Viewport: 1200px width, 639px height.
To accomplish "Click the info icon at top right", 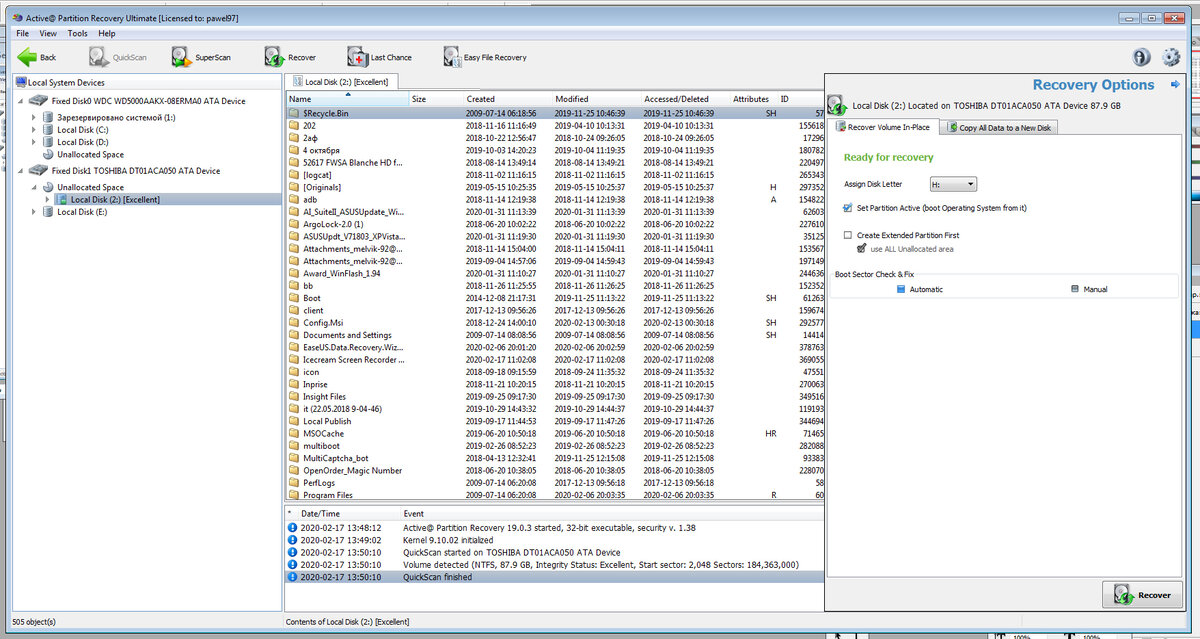I will 1141,57.
